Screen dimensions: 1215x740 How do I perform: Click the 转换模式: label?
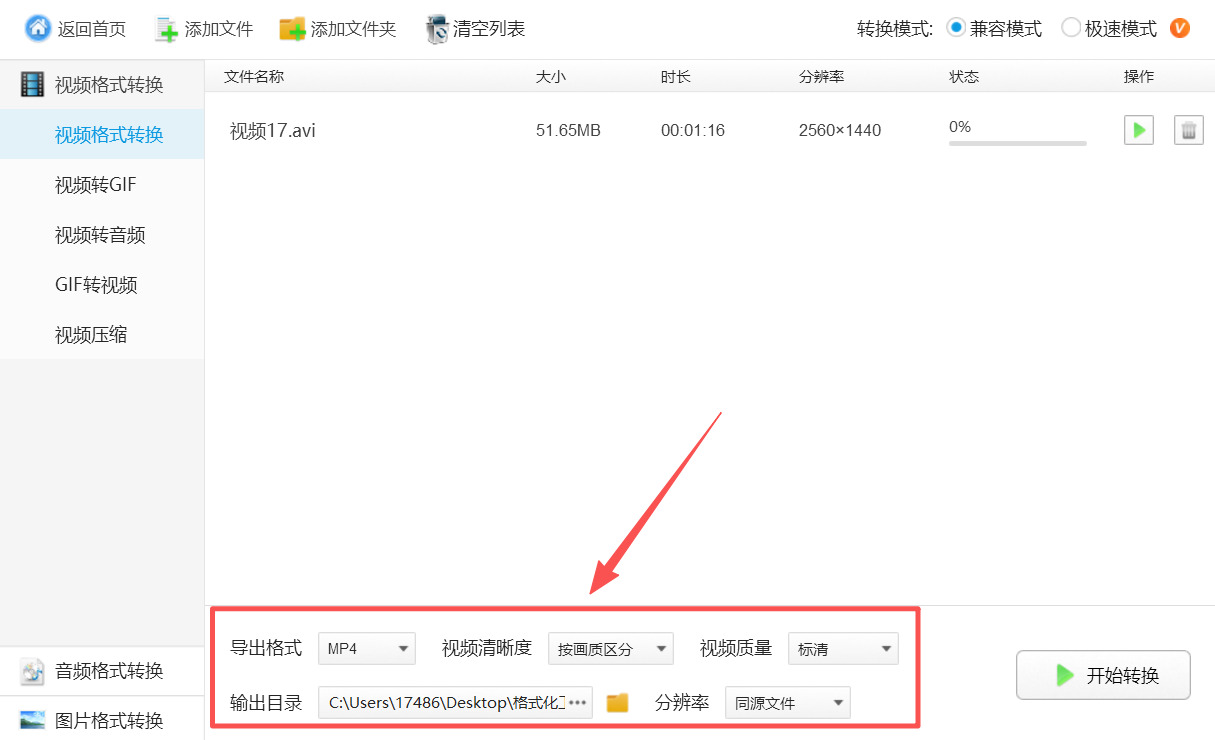895,29
